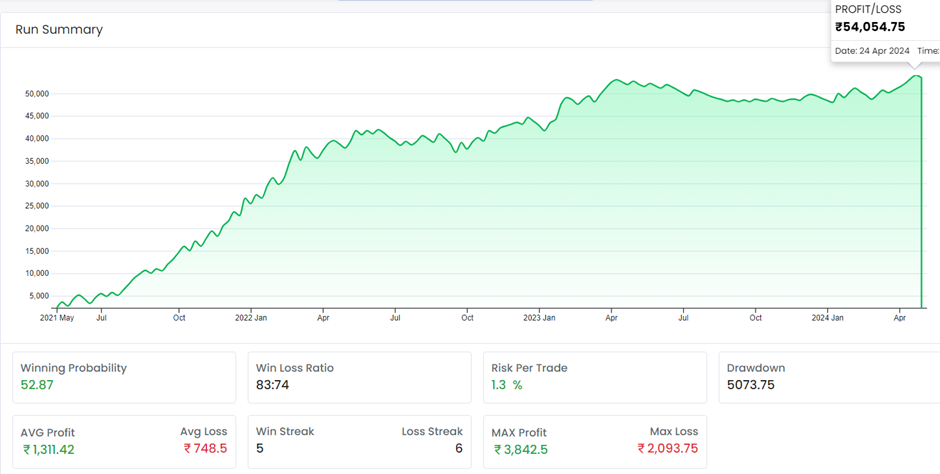The width and height of the screenshot is (940, 474).
Task: Select the risk value 1.3 %
Action: coord(507,385)
